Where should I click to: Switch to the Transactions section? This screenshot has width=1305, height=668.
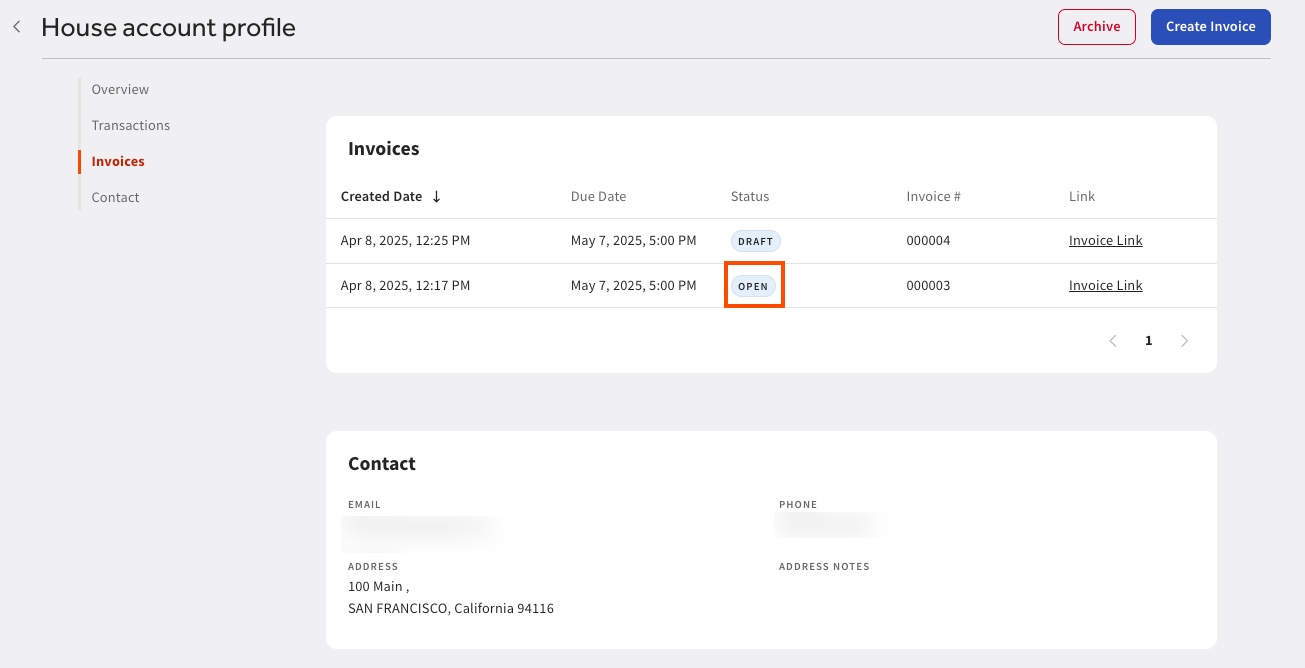point(130,125)
